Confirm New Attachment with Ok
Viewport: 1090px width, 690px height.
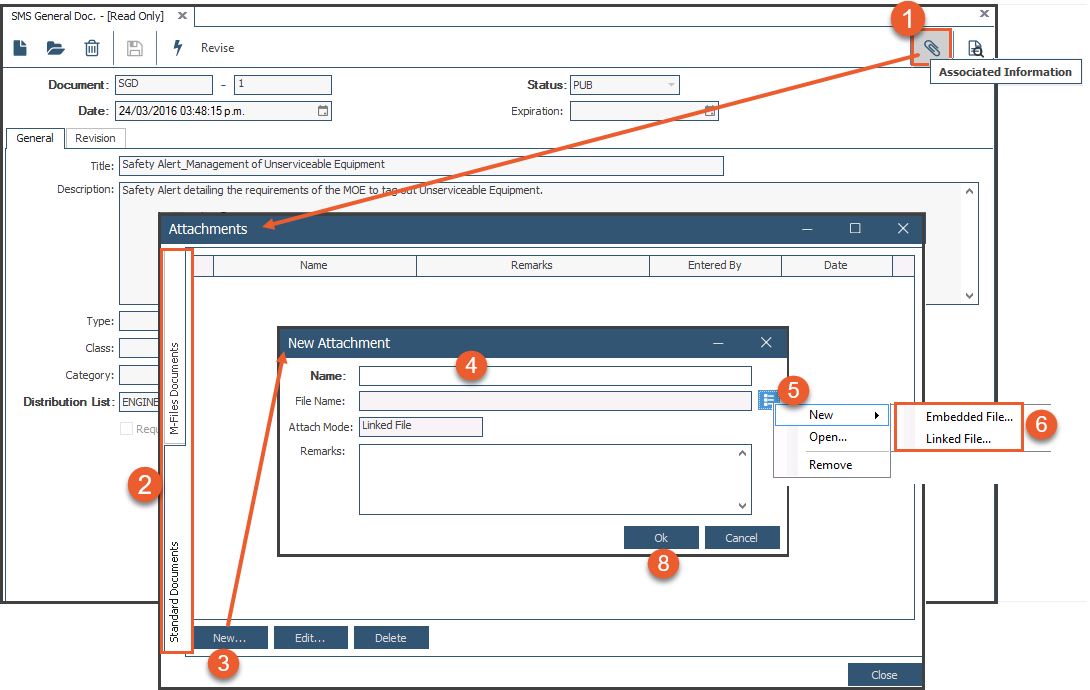click(661, 538)
